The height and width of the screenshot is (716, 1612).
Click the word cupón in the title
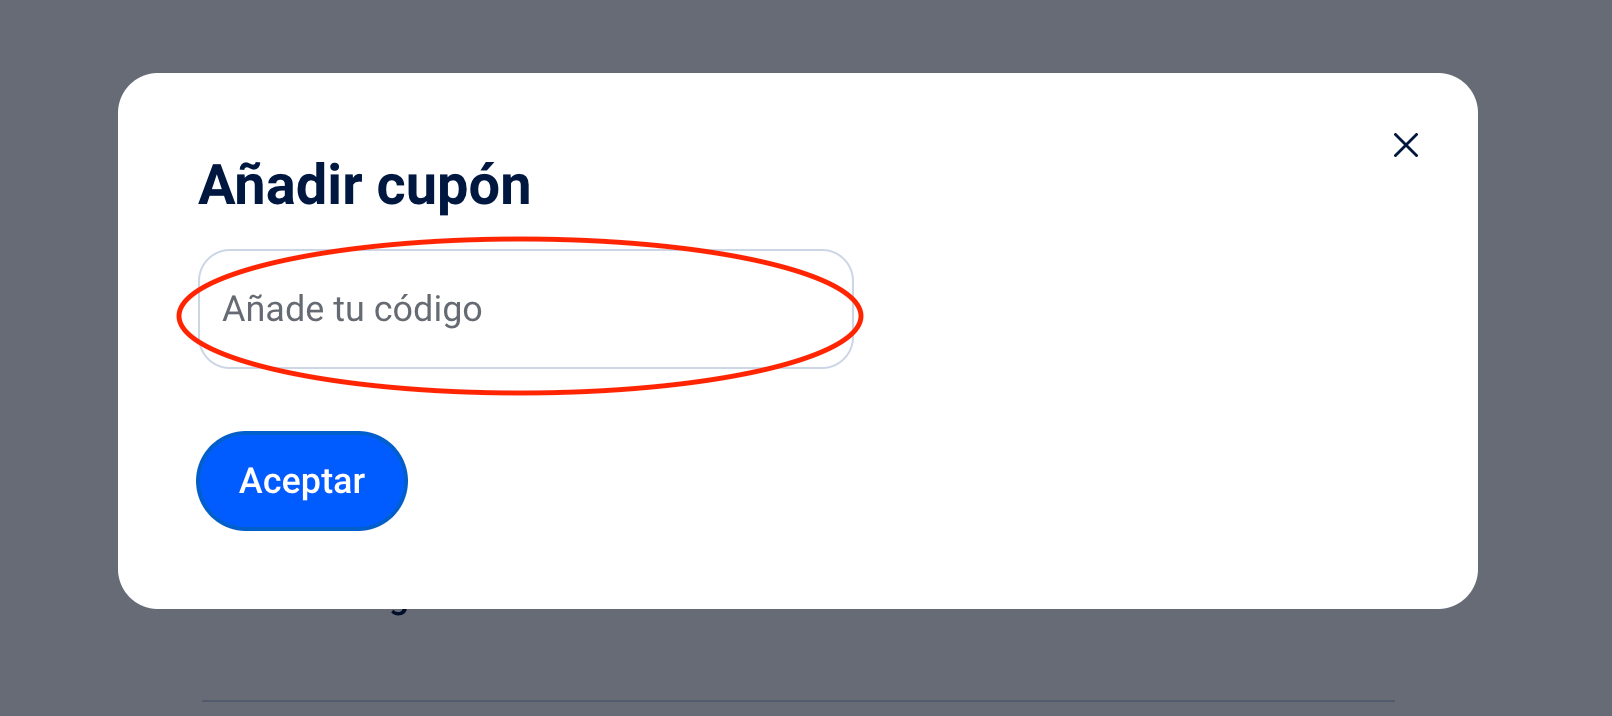click(454, 186)
